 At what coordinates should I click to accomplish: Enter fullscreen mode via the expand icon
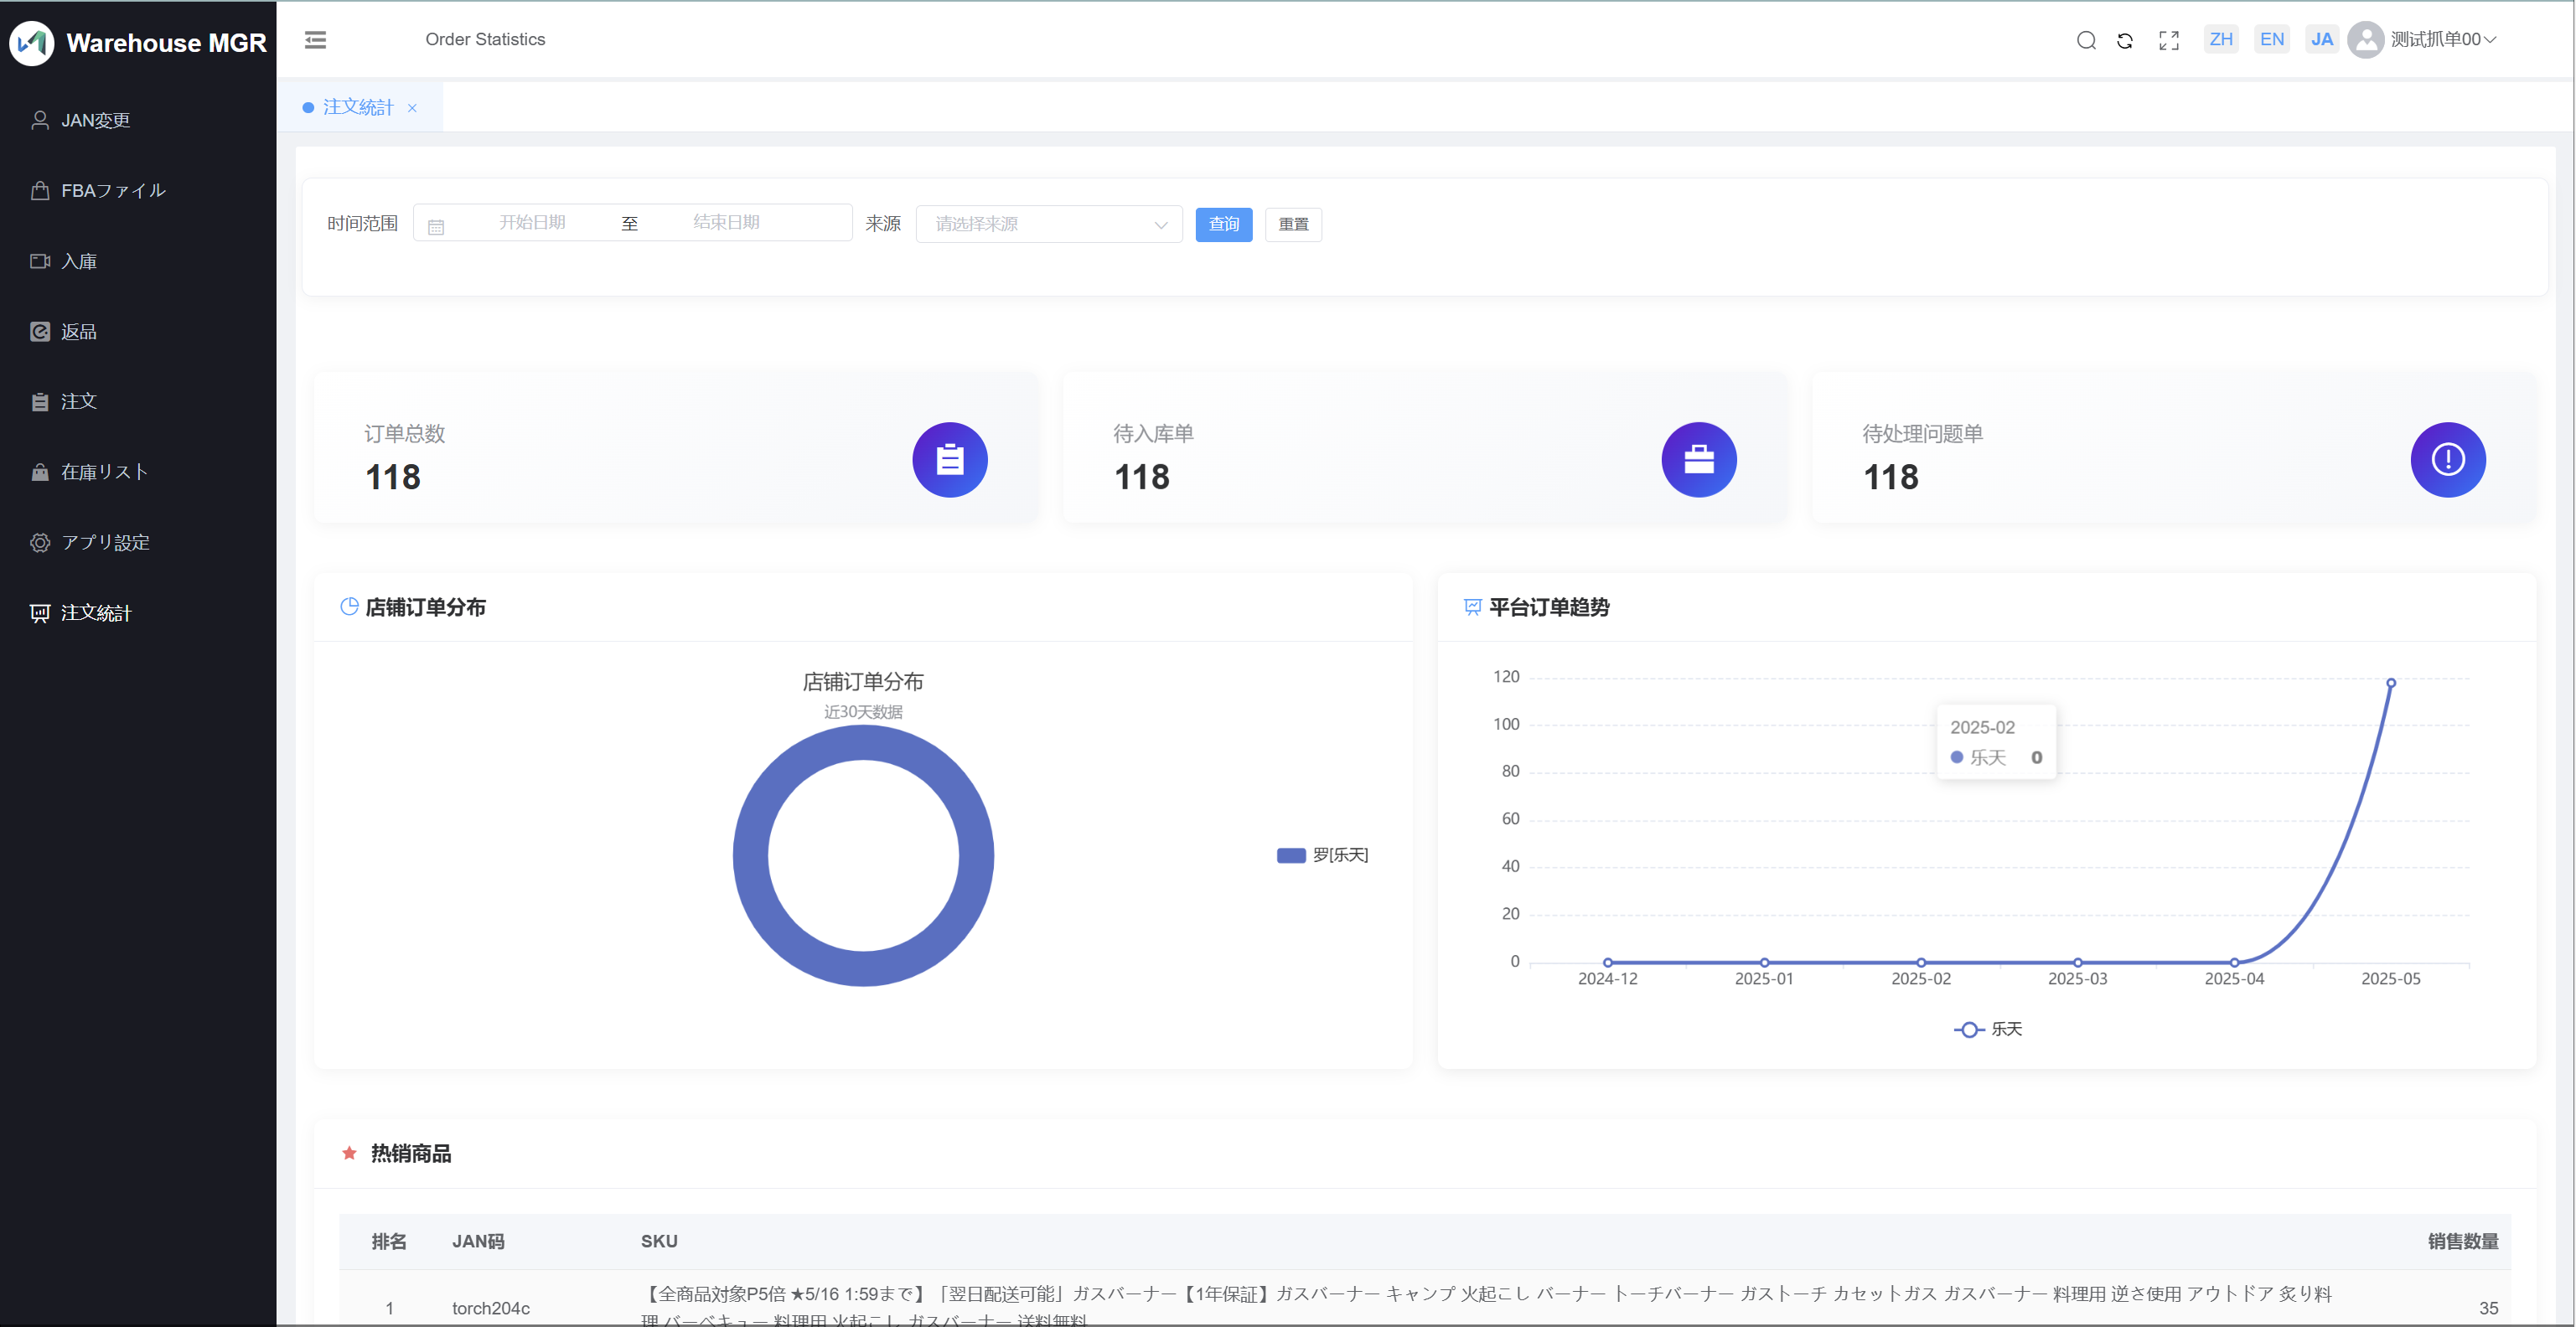pos(2168,40)
